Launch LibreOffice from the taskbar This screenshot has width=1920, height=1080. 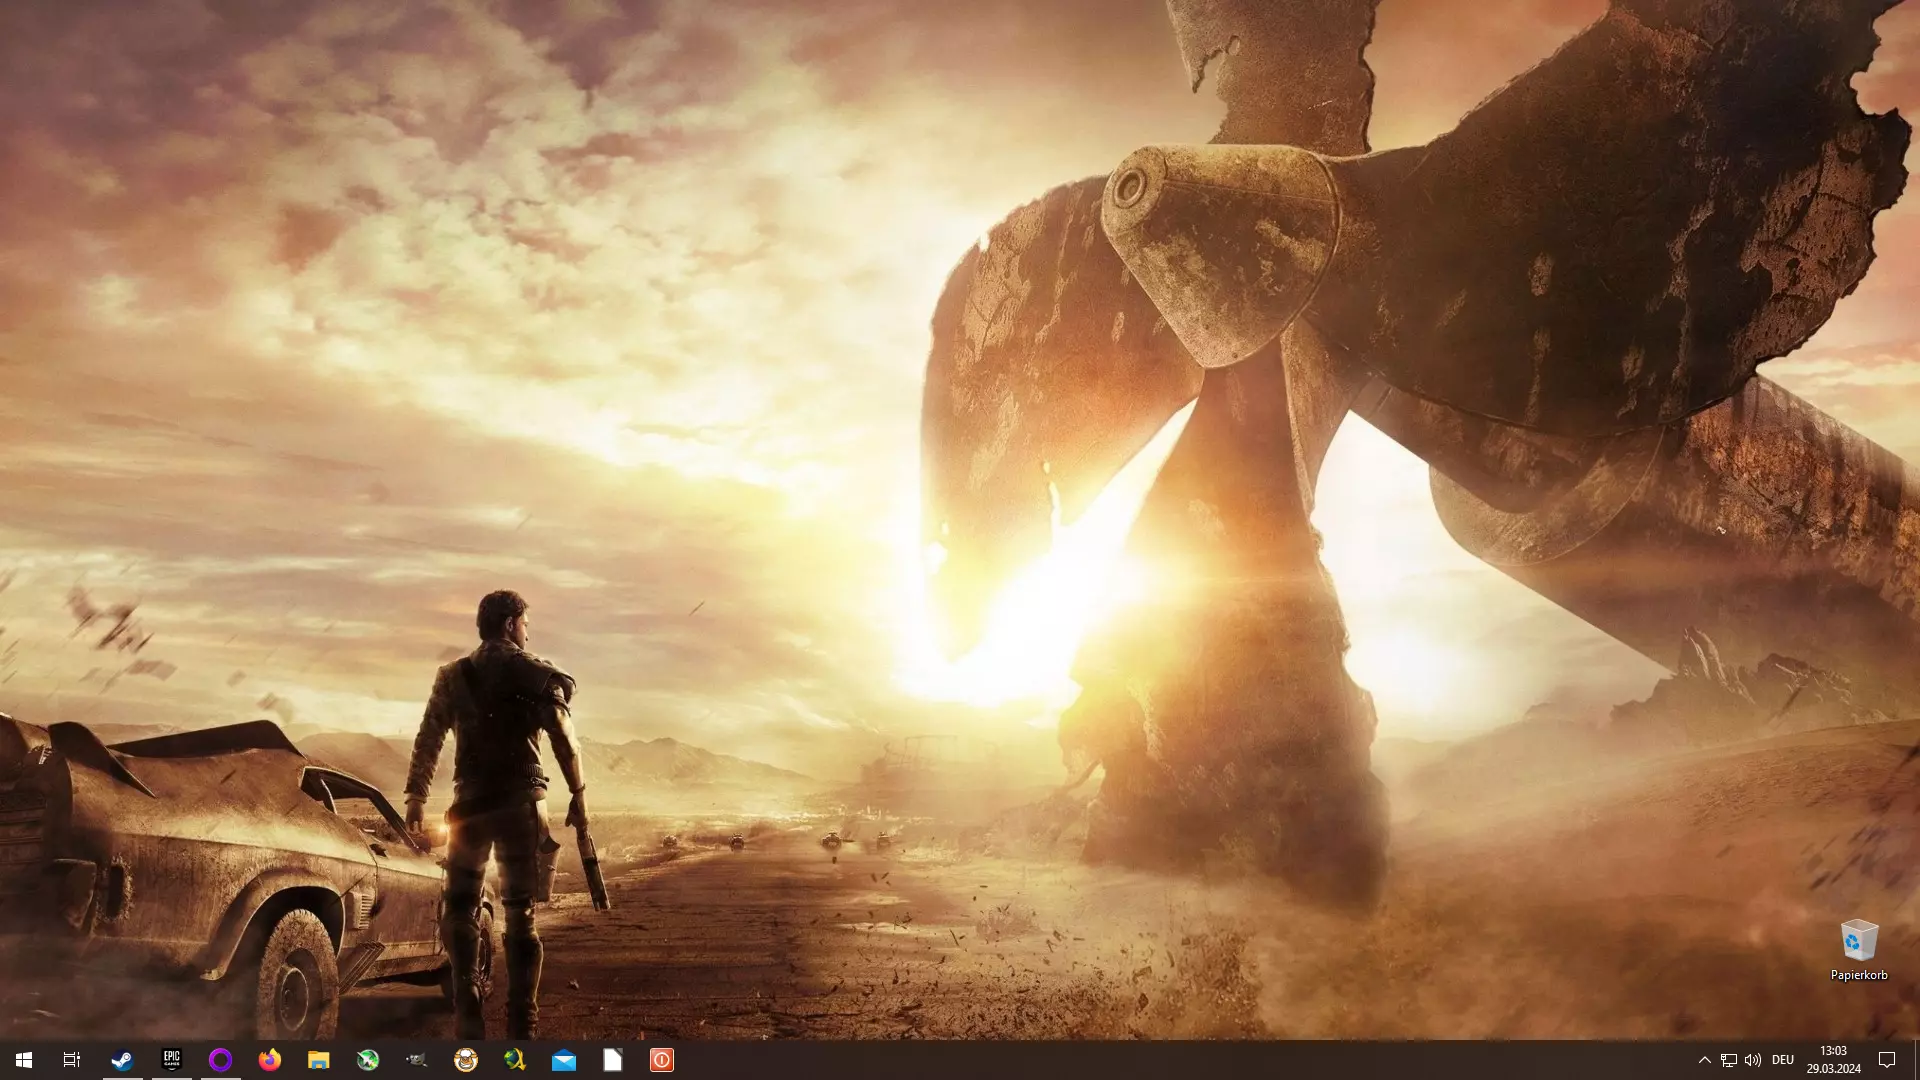(x=613, y=1060)
